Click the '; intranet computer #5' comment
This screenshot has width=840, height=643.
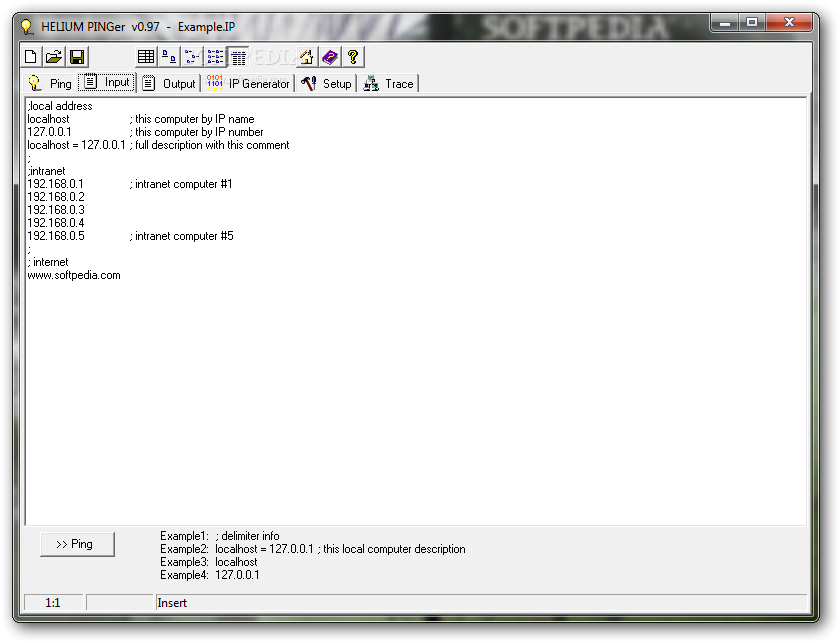[182, 236]
